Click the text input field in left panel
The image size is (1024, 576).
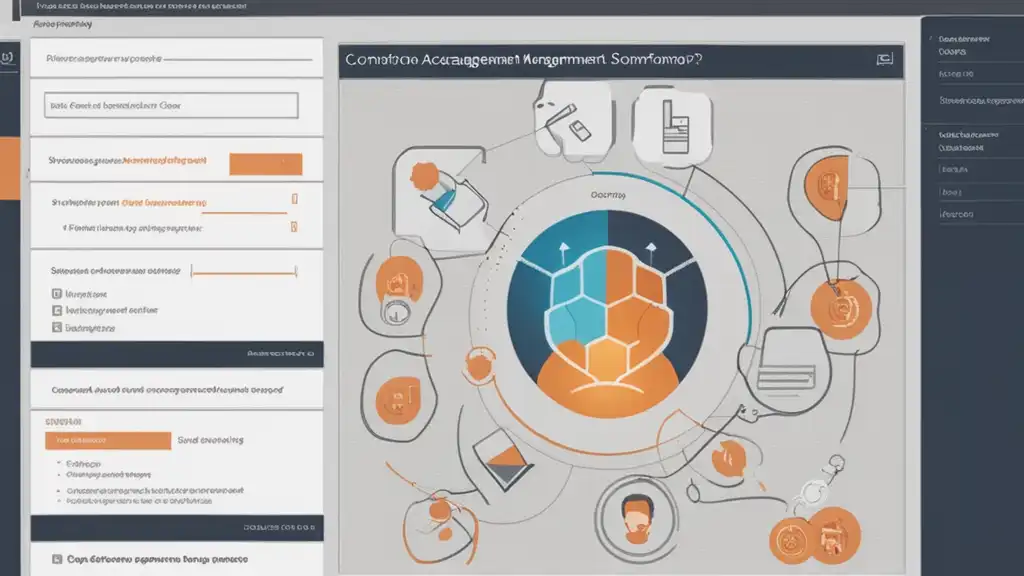click(171, 105)
